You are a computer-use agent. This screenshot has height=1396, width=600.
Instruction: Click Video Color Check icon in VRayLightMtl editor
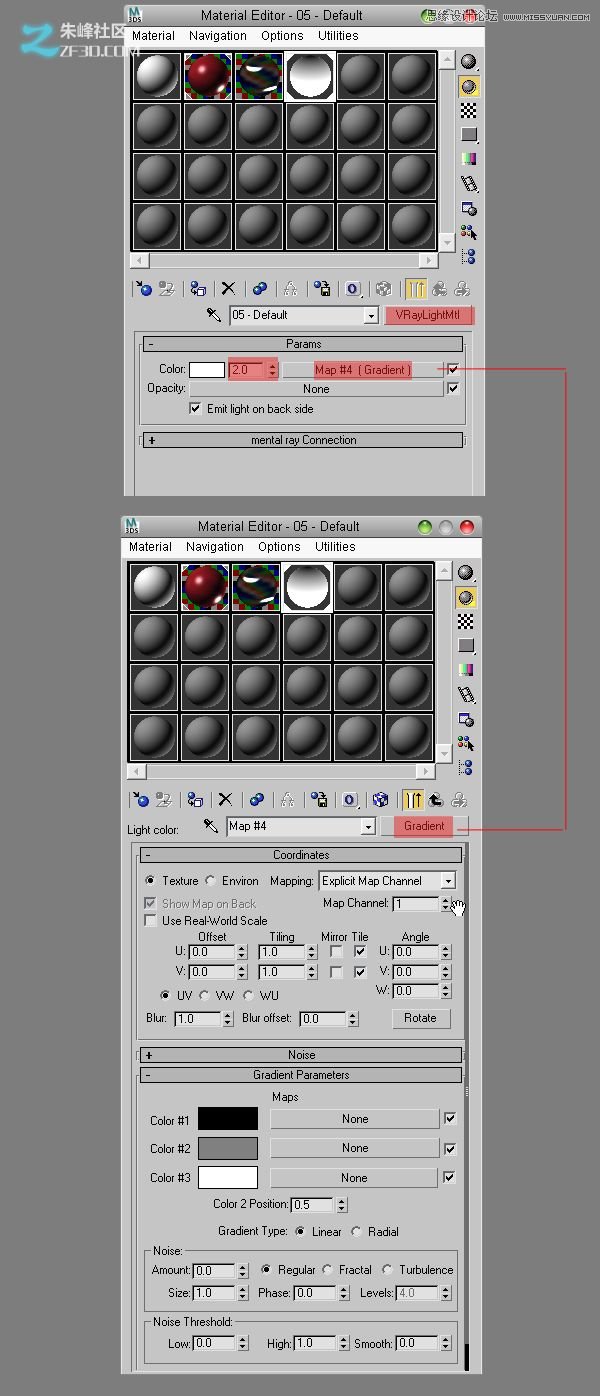point(469,159)
